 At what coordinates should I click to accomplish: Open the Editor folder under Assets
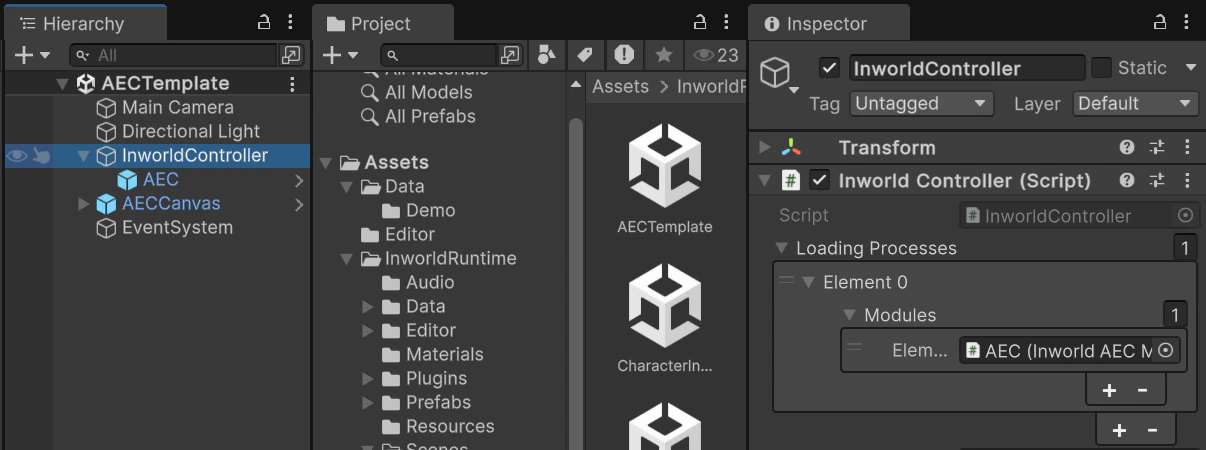[410, 234]
